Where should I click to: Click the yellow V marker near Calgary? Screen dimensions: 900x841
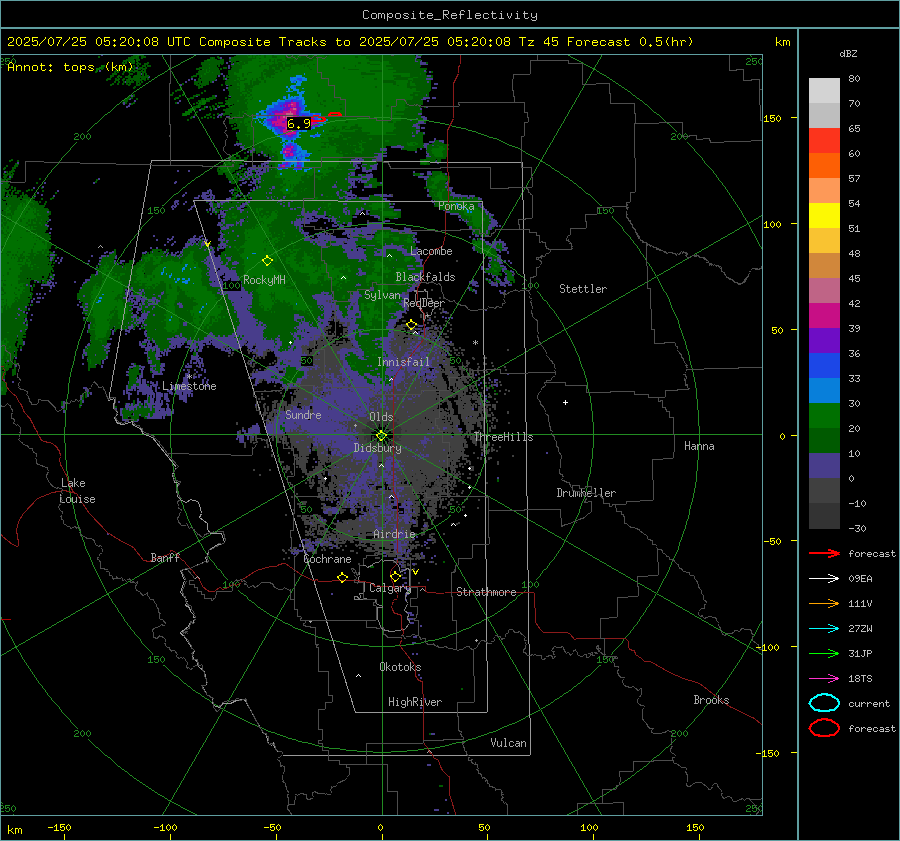[415, 572]
